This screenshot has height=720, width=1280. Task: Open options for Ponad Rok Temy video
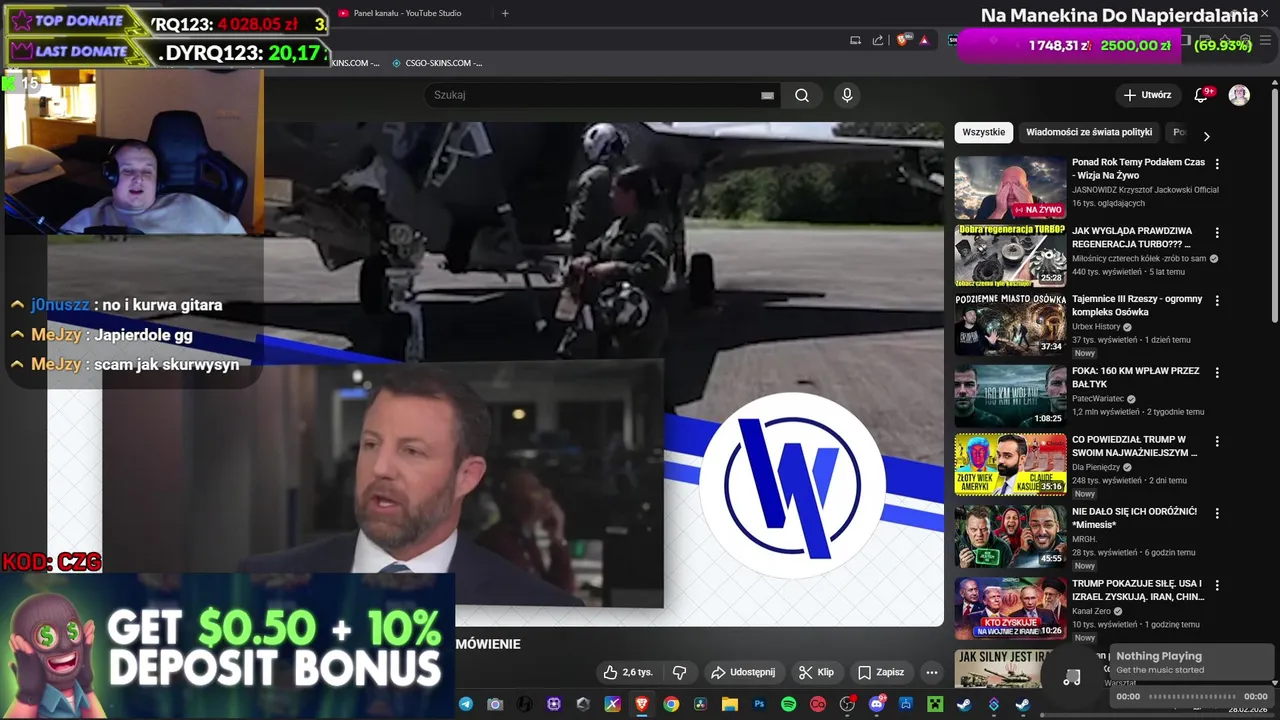(x=1217, y=163)
